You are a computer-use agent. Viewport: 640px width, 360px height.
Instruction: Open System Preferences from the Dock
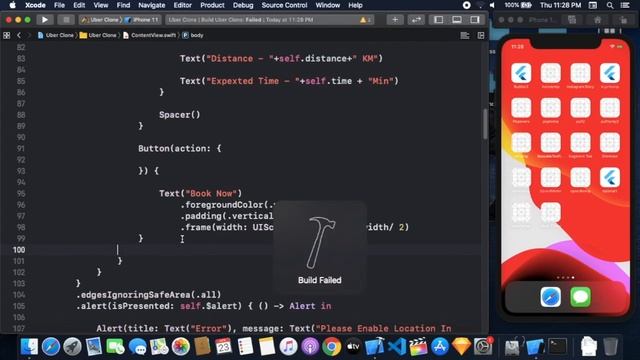point(483,347)
